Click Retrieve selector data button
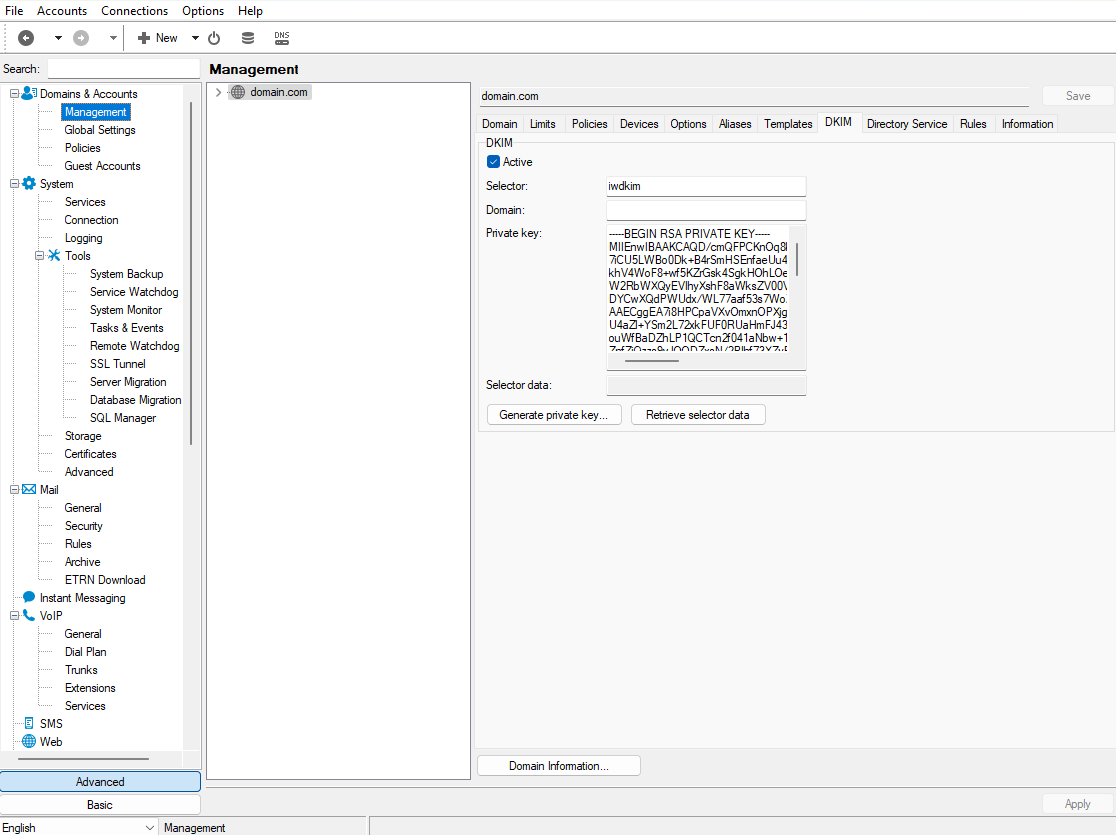This screenshot has width=1116, height=835. coord(697,415)
